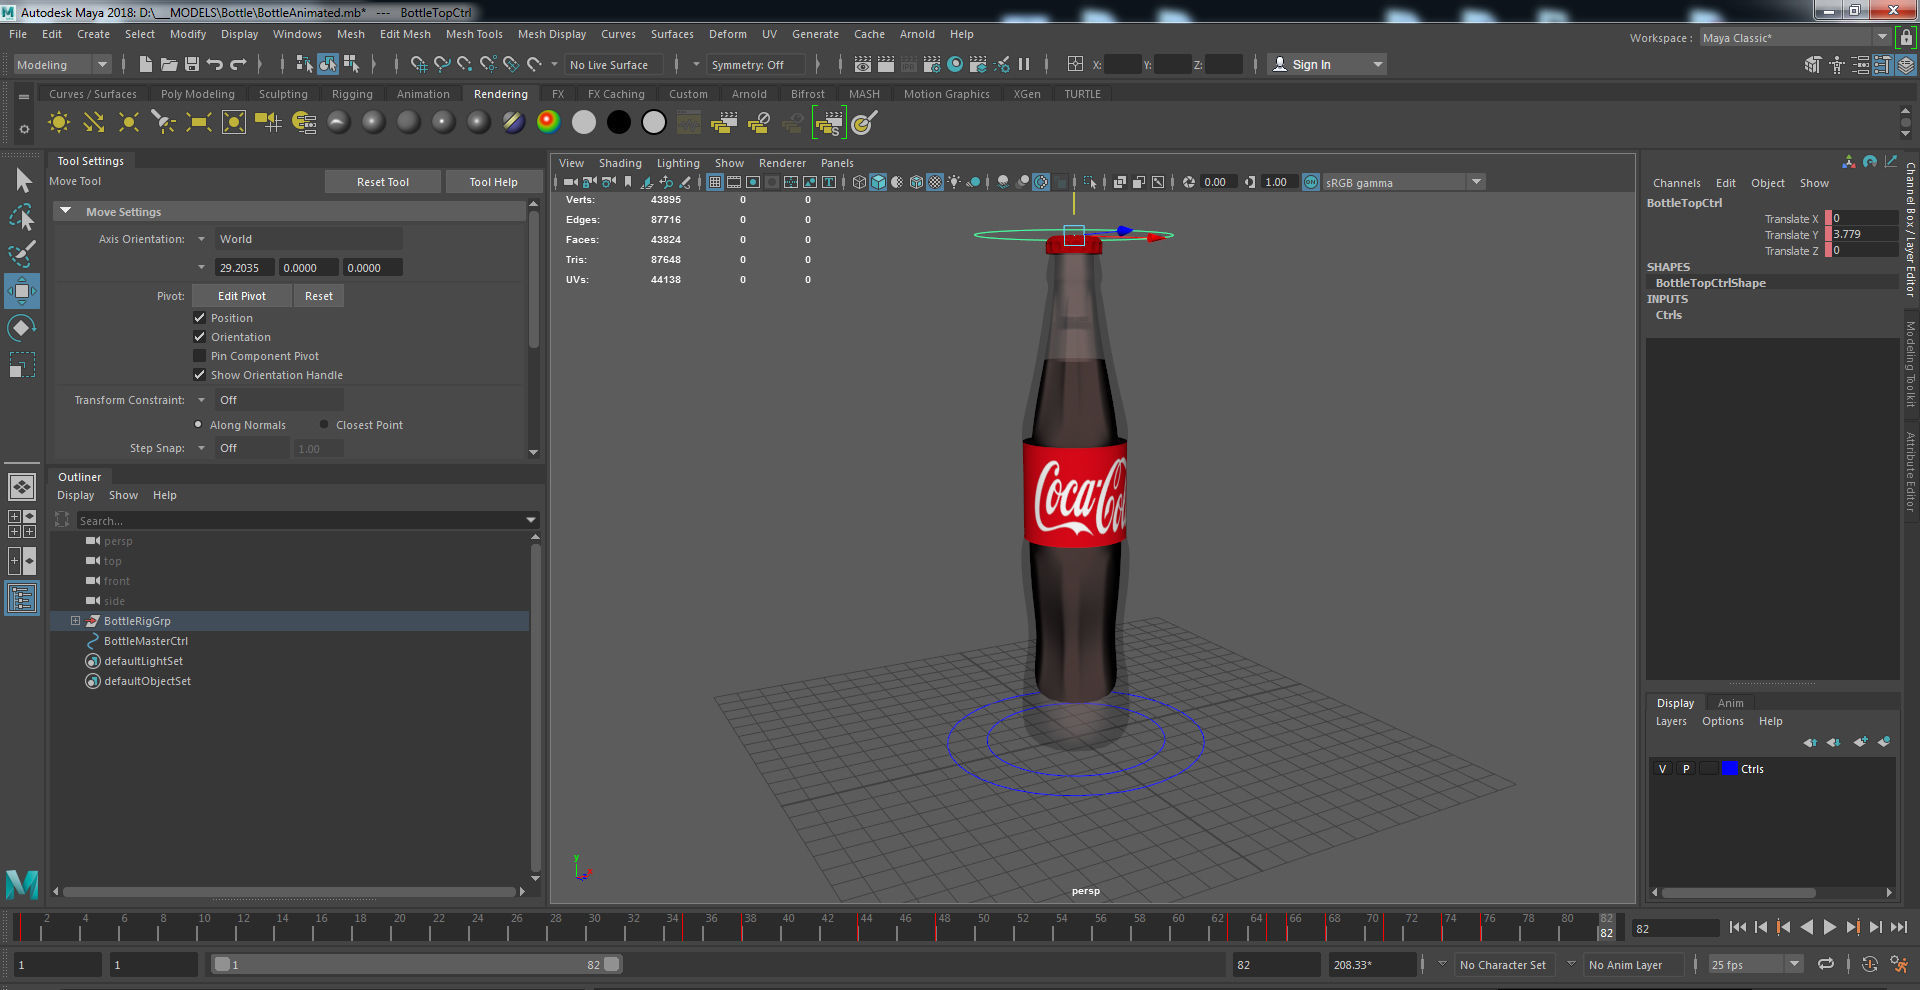Click the Redo arrow icon
This screenshot has height=990, width=1920.
pyautogui.click(x=238, y=64)
